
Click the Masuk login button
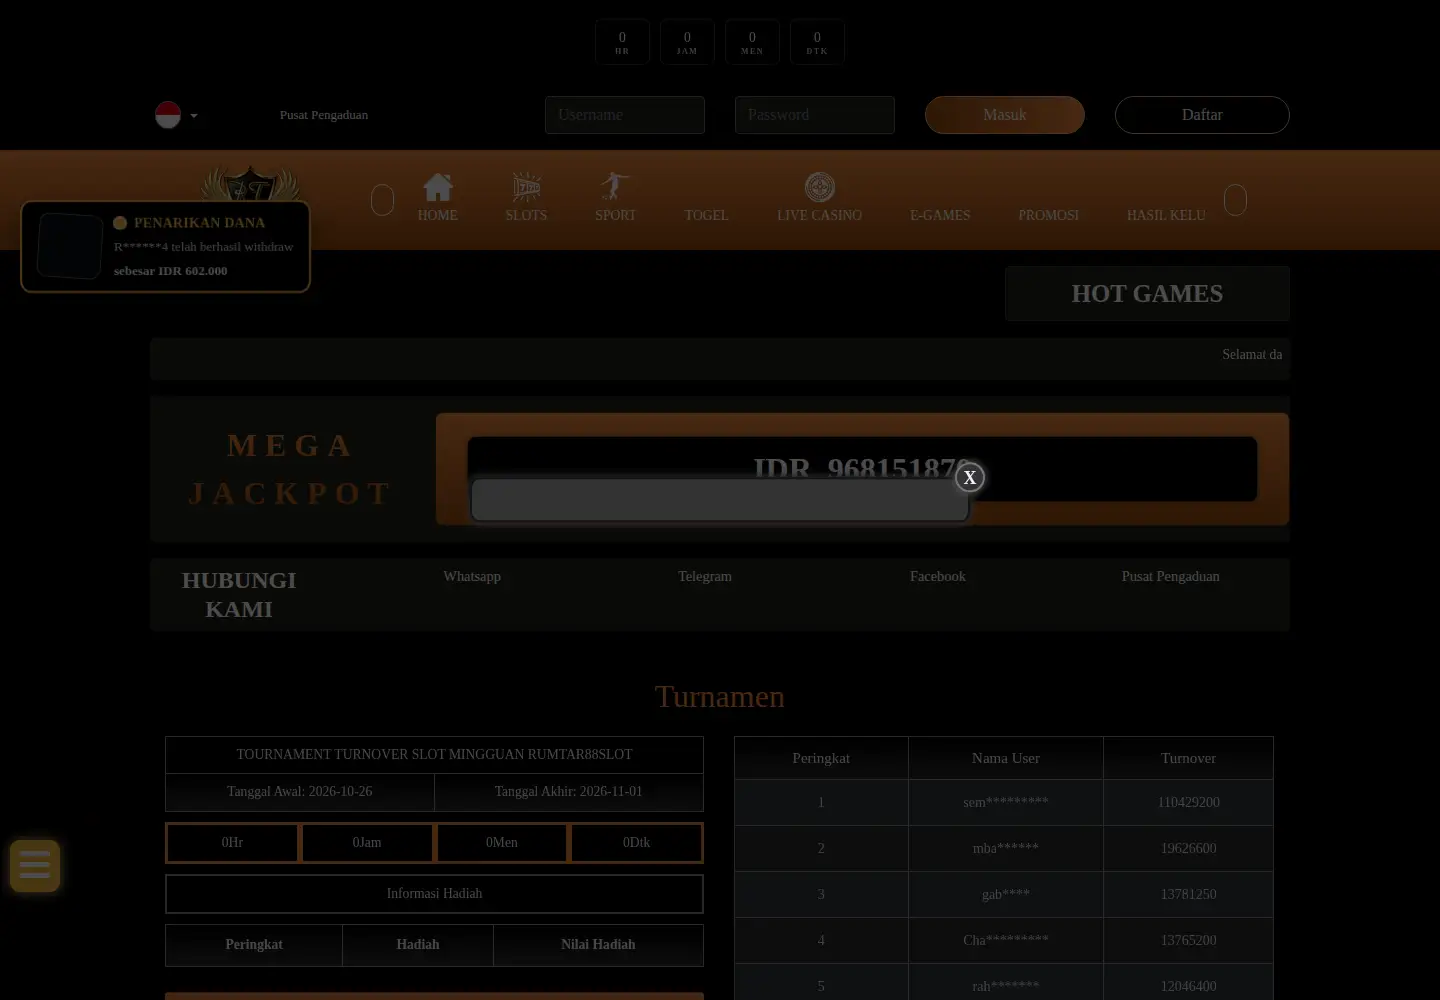coord(1005,115)
